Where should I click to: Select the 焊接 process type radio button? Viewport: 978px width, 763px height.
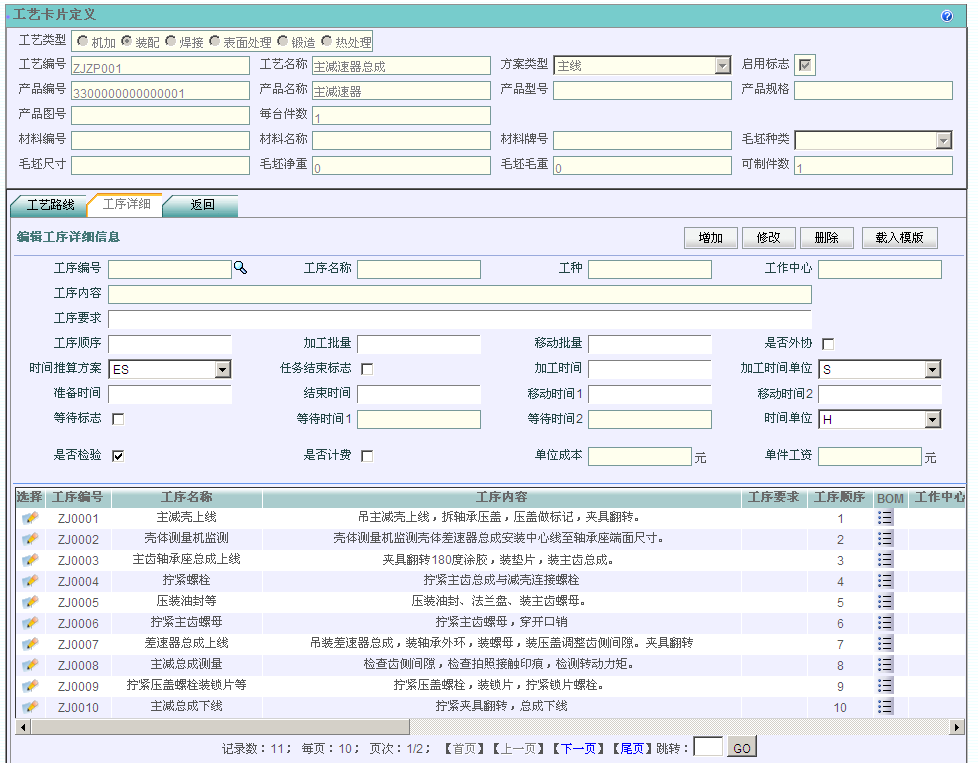pyautogui.click(x=171, y=41)
